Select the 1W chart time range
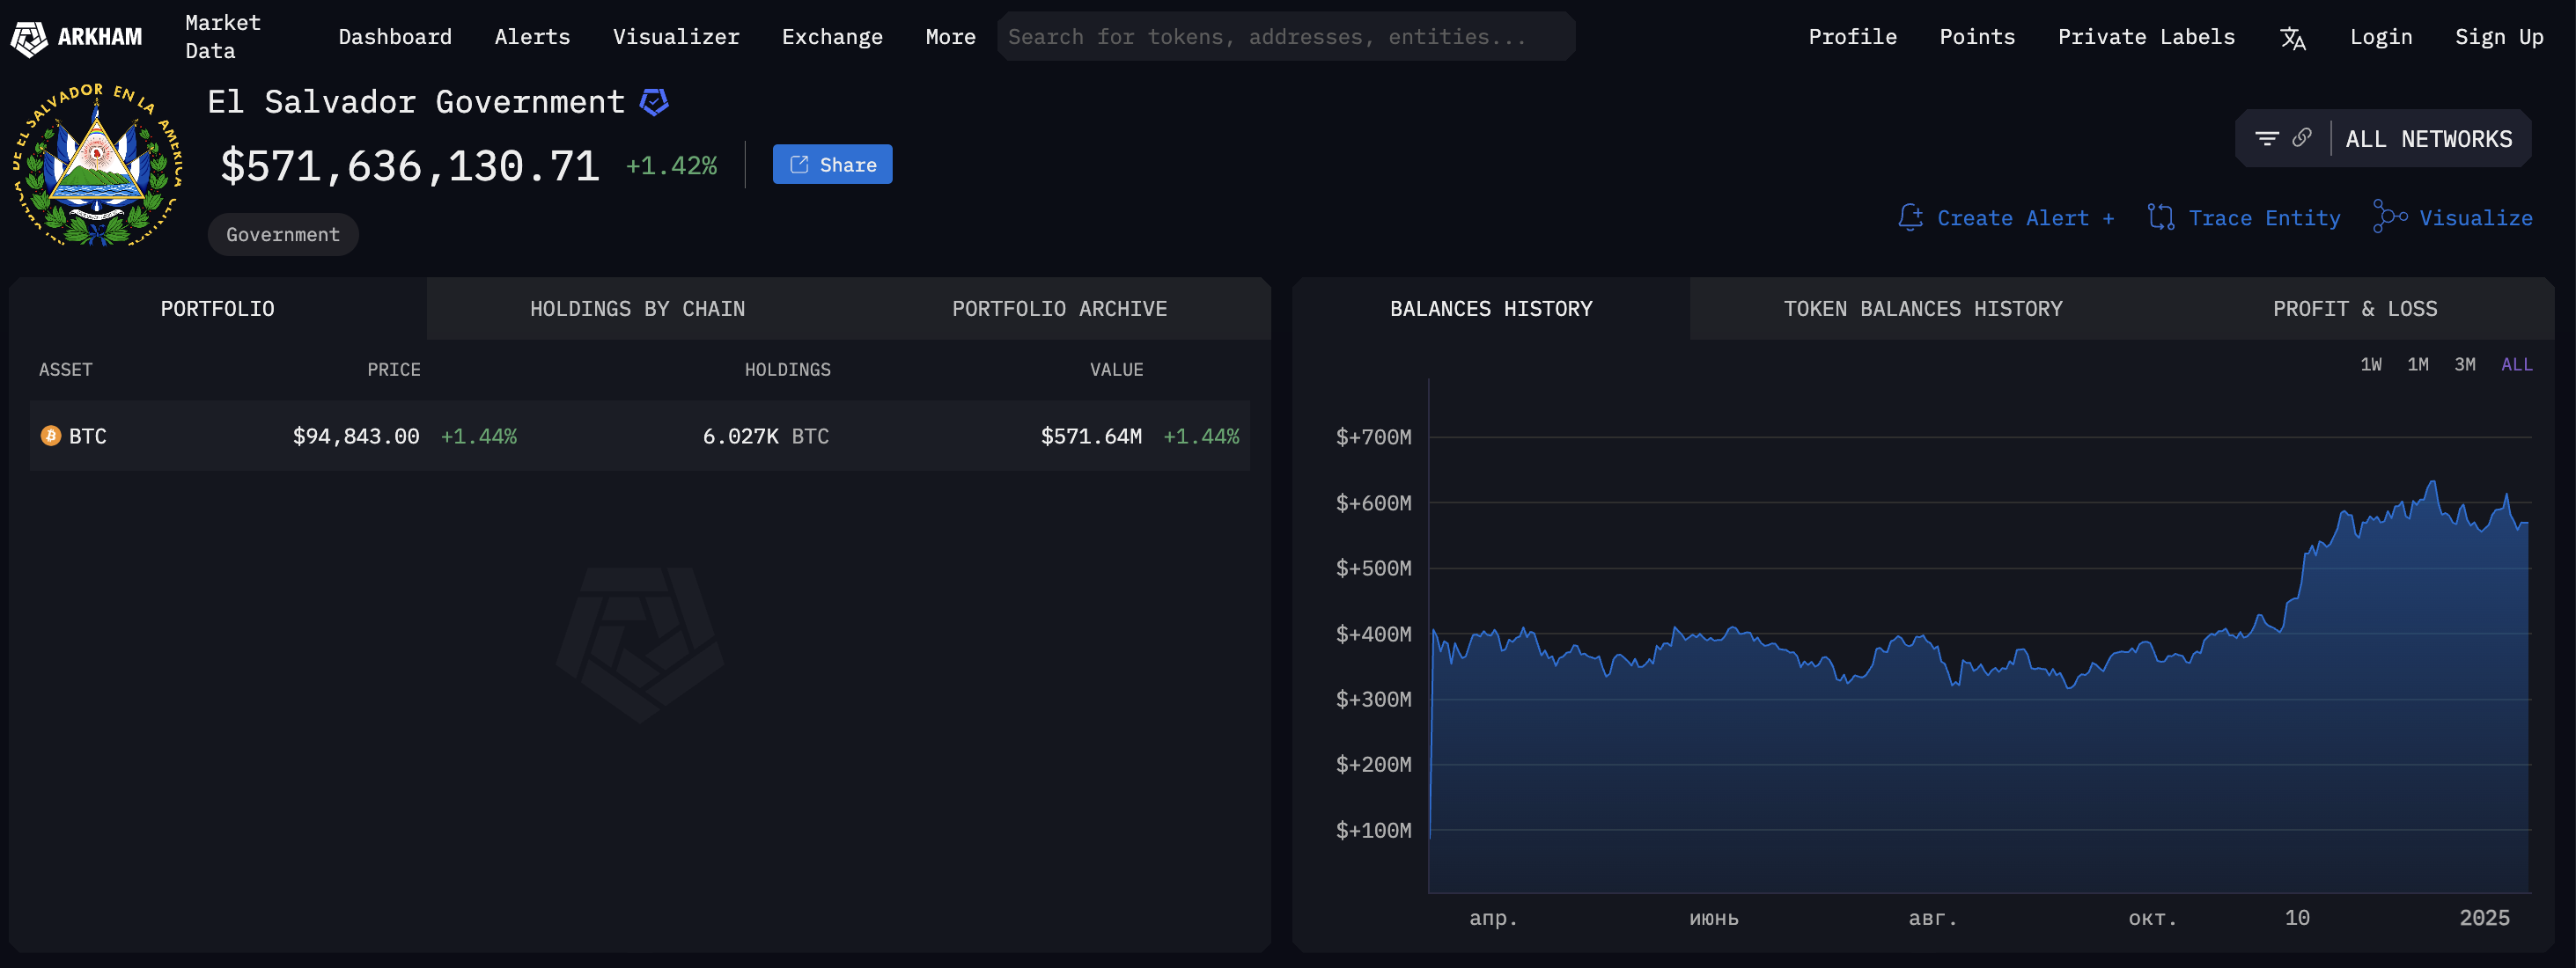Viewport: 2576px width, 968px height. (2370, 365)
